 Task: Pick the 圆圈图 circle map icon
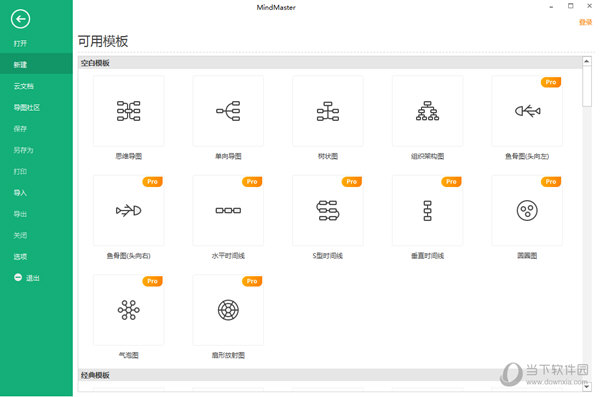[527, 210]
